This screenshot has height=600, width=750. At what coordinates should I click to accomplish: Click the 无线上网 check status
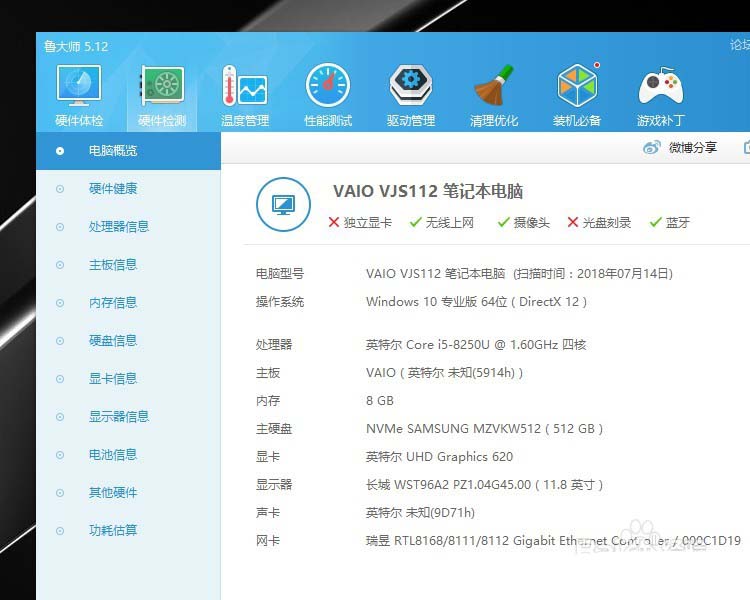click(x=442, y=222)
